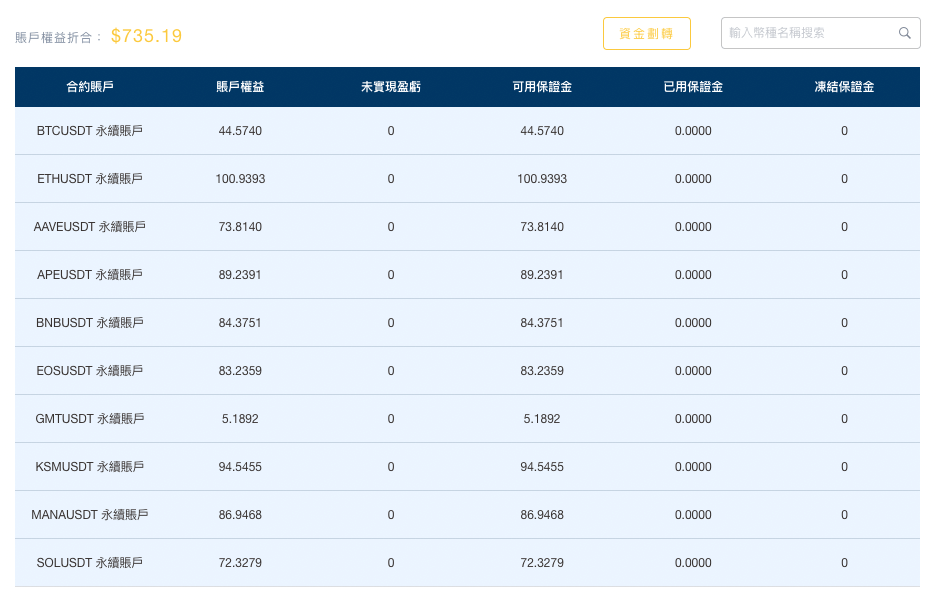Click the 賬戶權益 column header
The height and width of the screenshot is (600, 936).
coord(240,87)
